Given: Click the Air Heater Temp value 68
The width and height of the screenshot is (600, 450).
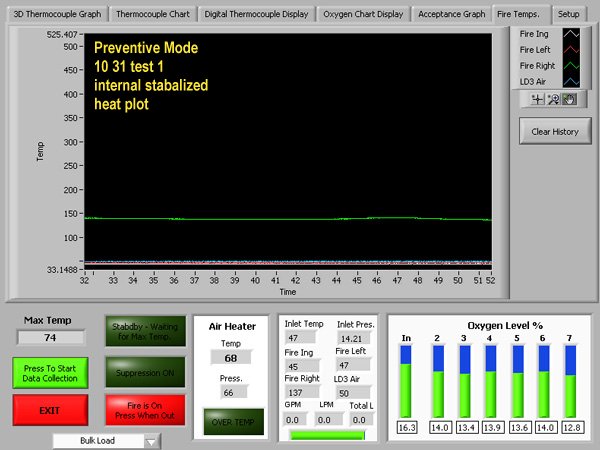Looking at the screenshot, I should tap(231, 358).
